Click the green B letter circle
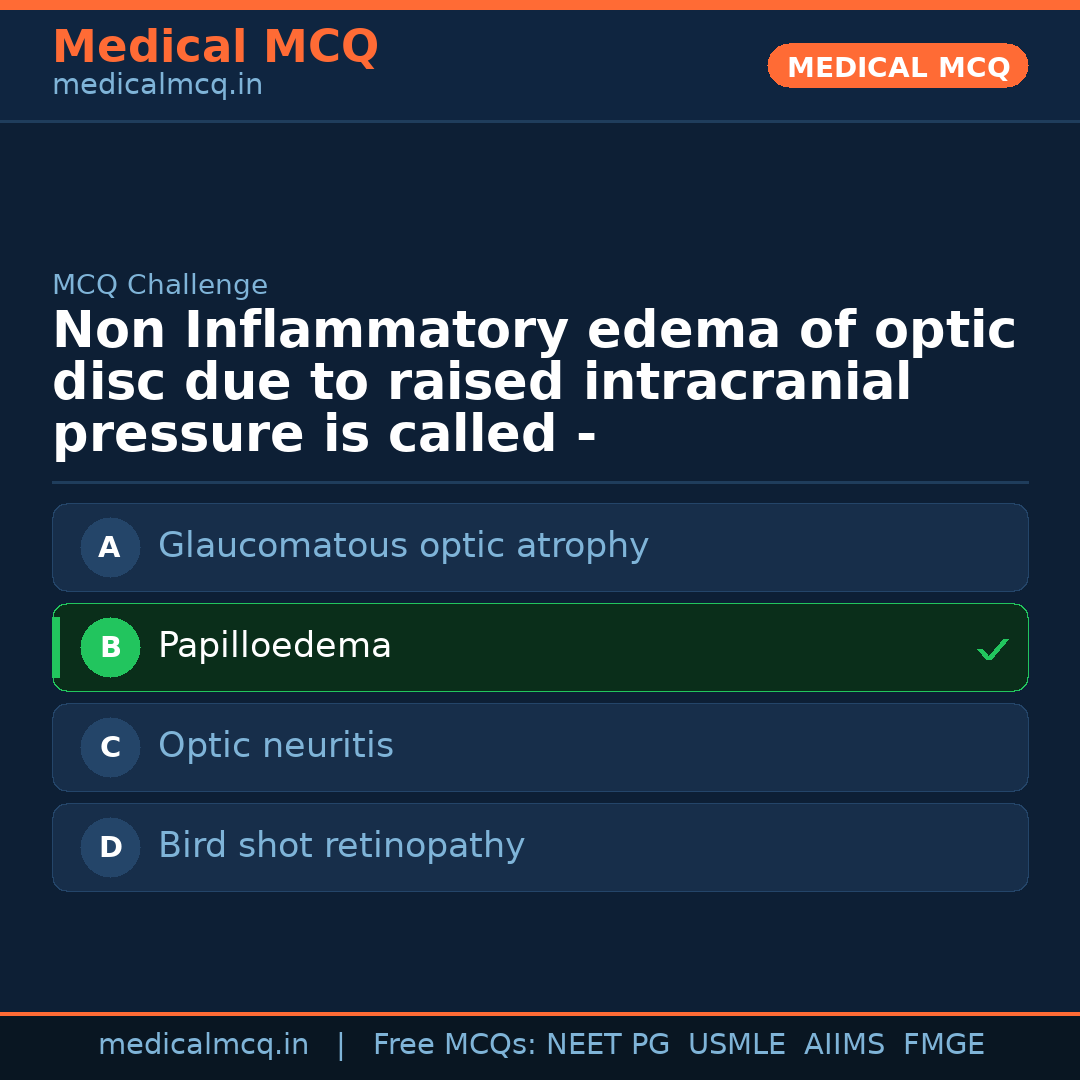The height and width of the screenshot is (1080, 1080). coord(110,647)
